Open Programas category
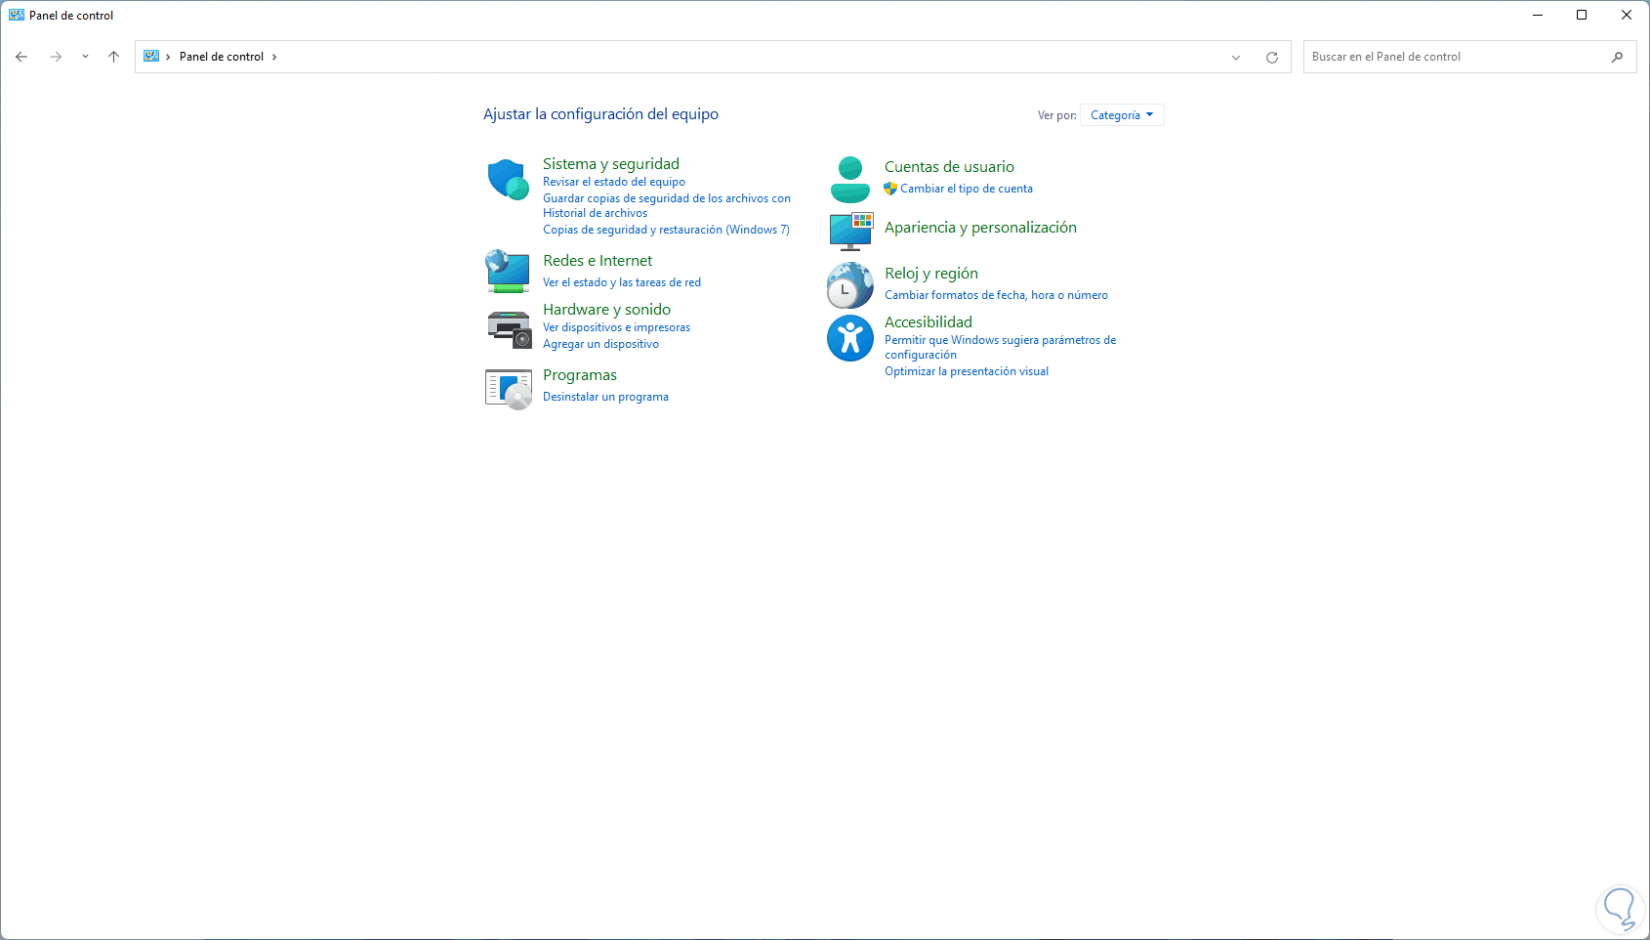 [580, 375]
